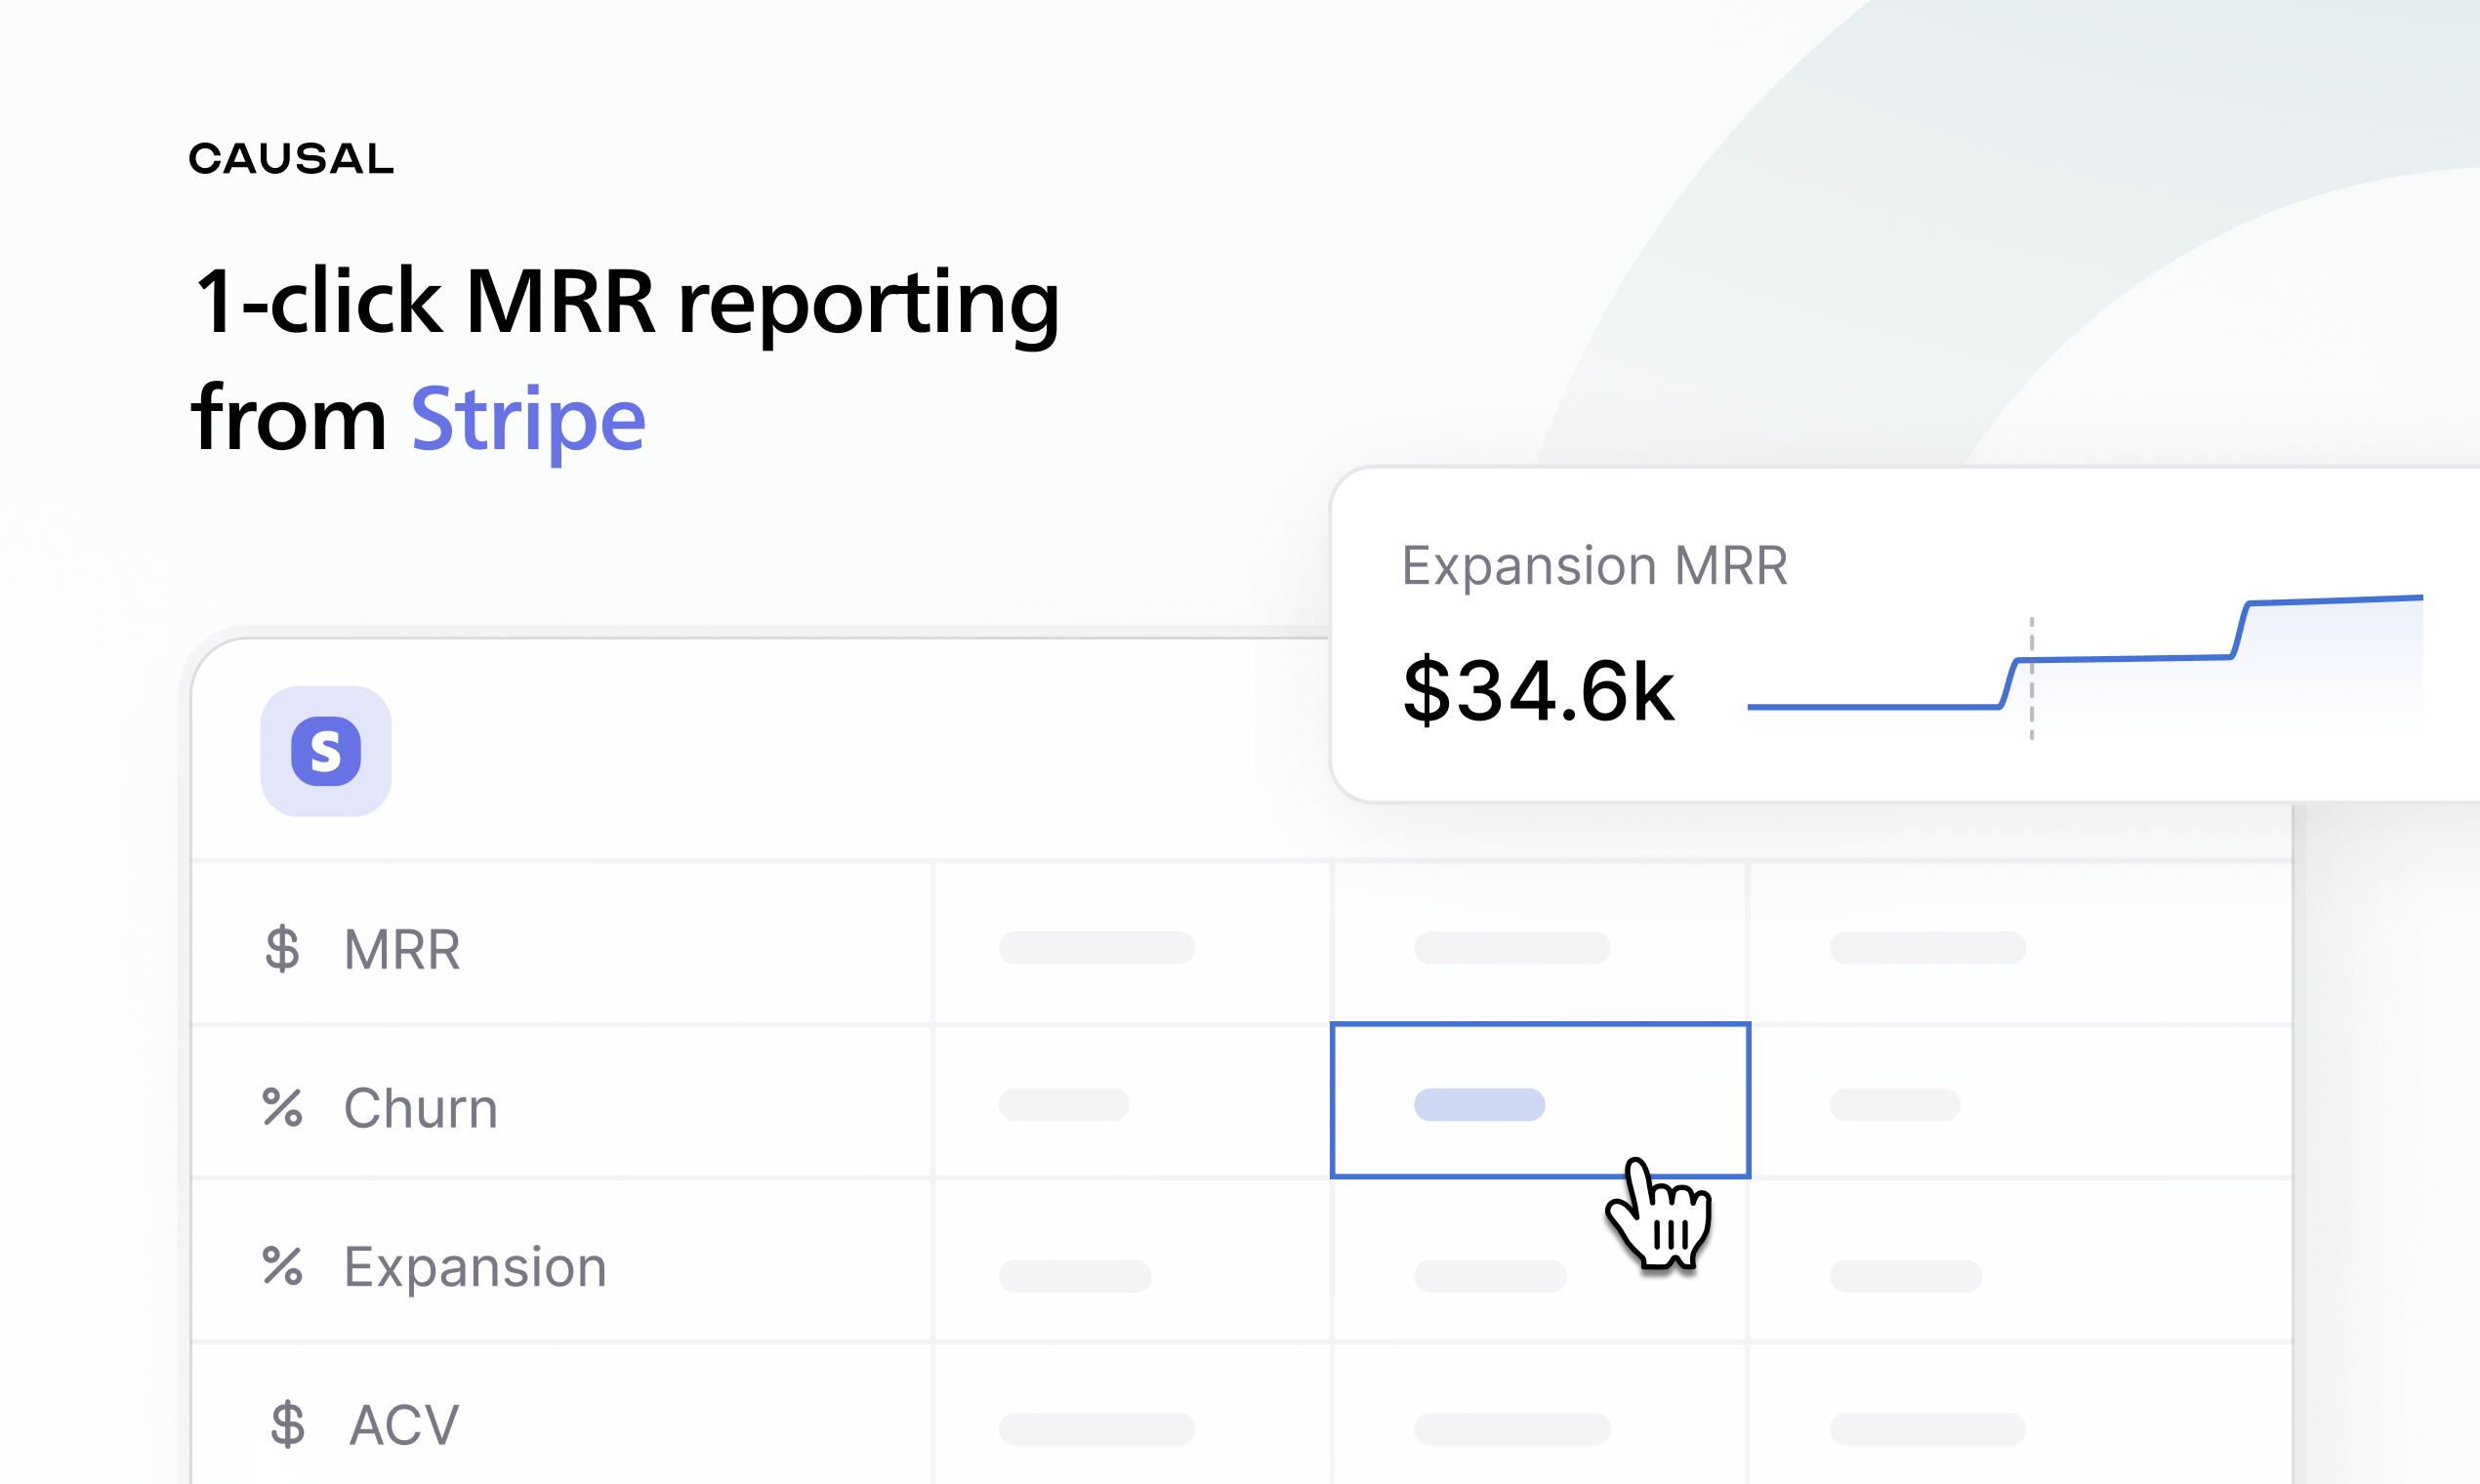Click the blue Stripe word in the headline
This screenshot has width=2480, height=1484.
[528, 420]
